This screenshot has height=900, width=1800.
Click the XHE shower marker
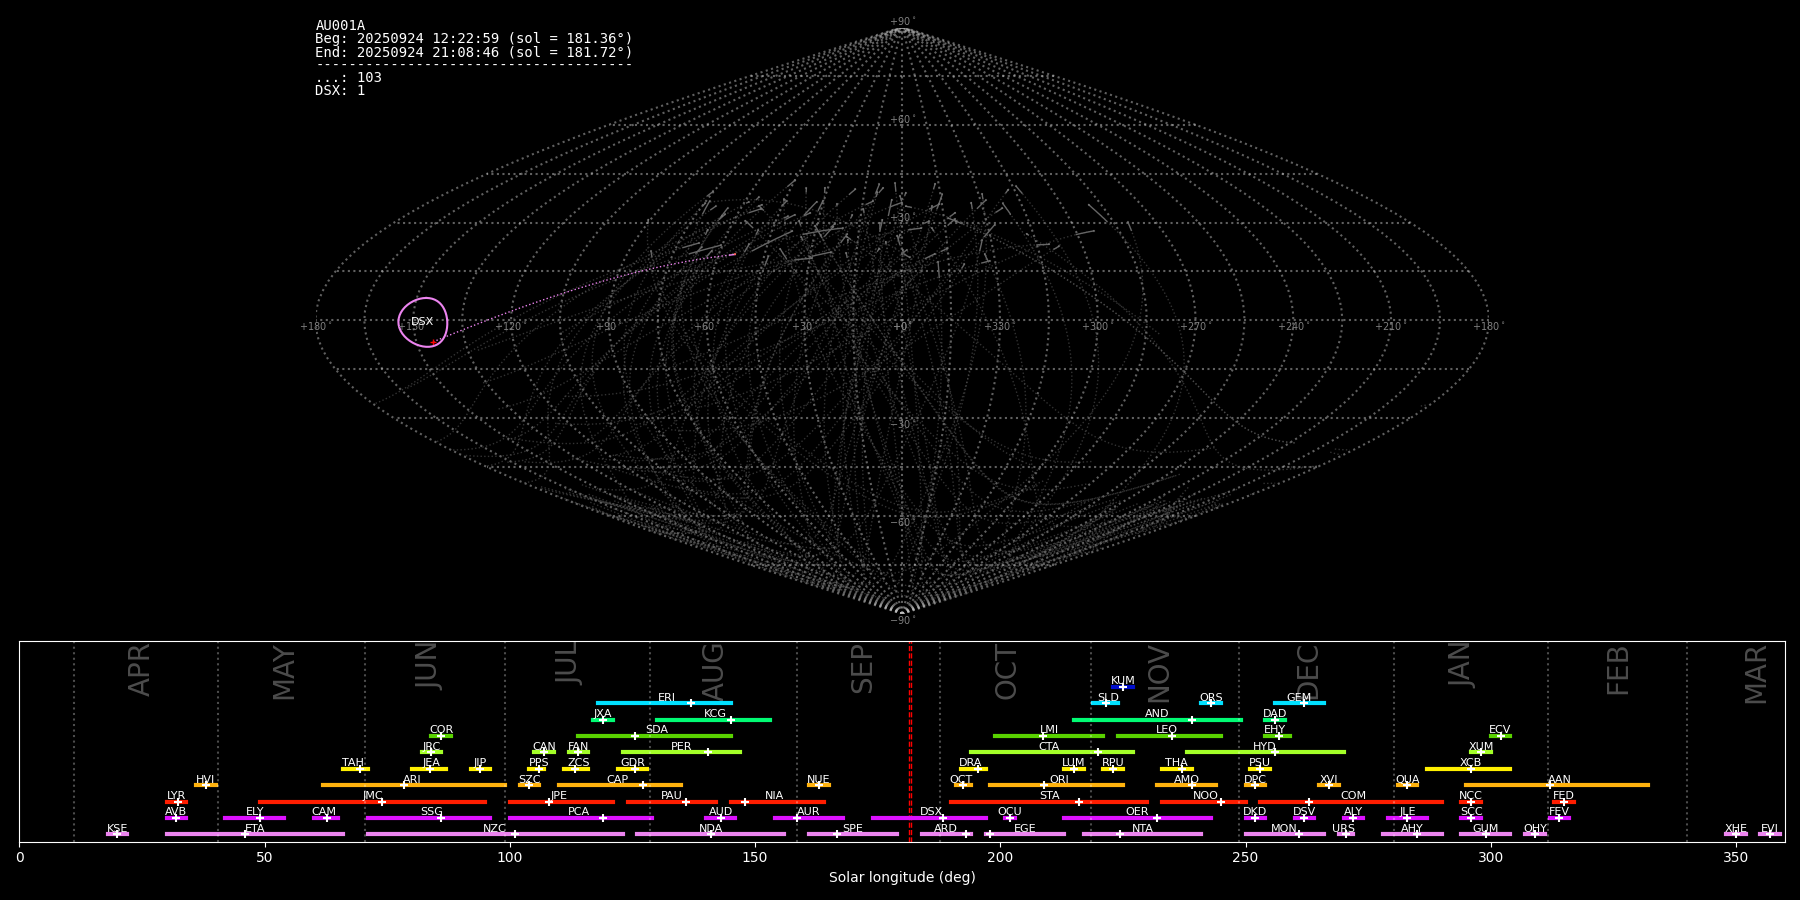[x=1736, y=834]
